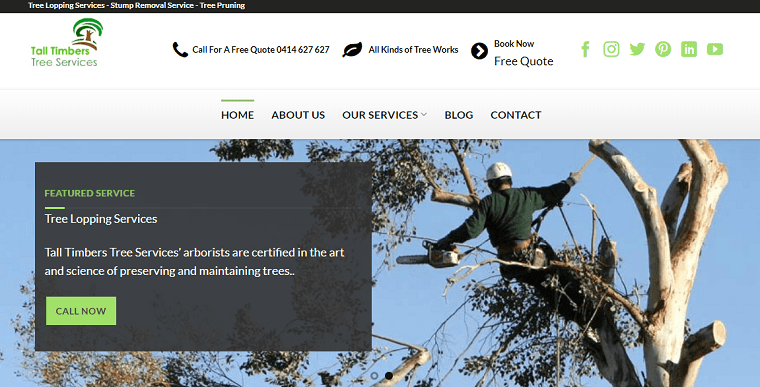Image resolution: width=760 pixels, height=387 pixels.
Task: Open the Home menu item
Action: pos(238,115)
